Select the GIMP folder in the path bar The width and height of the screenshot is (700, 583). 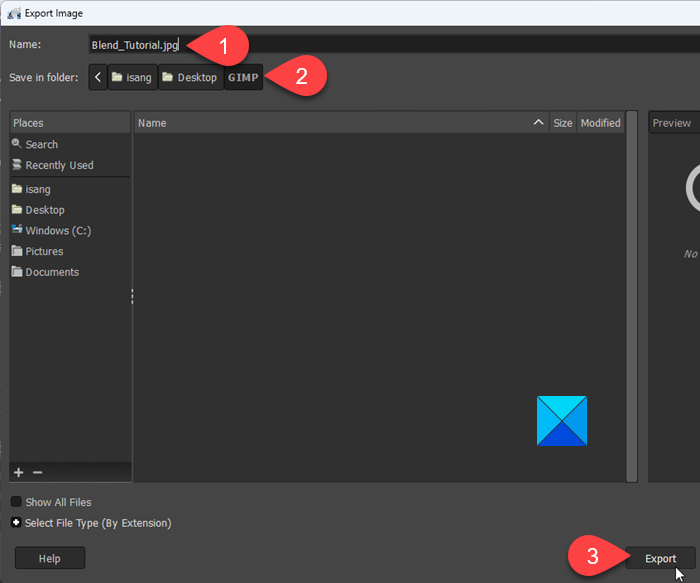click(x=243, y=77)
